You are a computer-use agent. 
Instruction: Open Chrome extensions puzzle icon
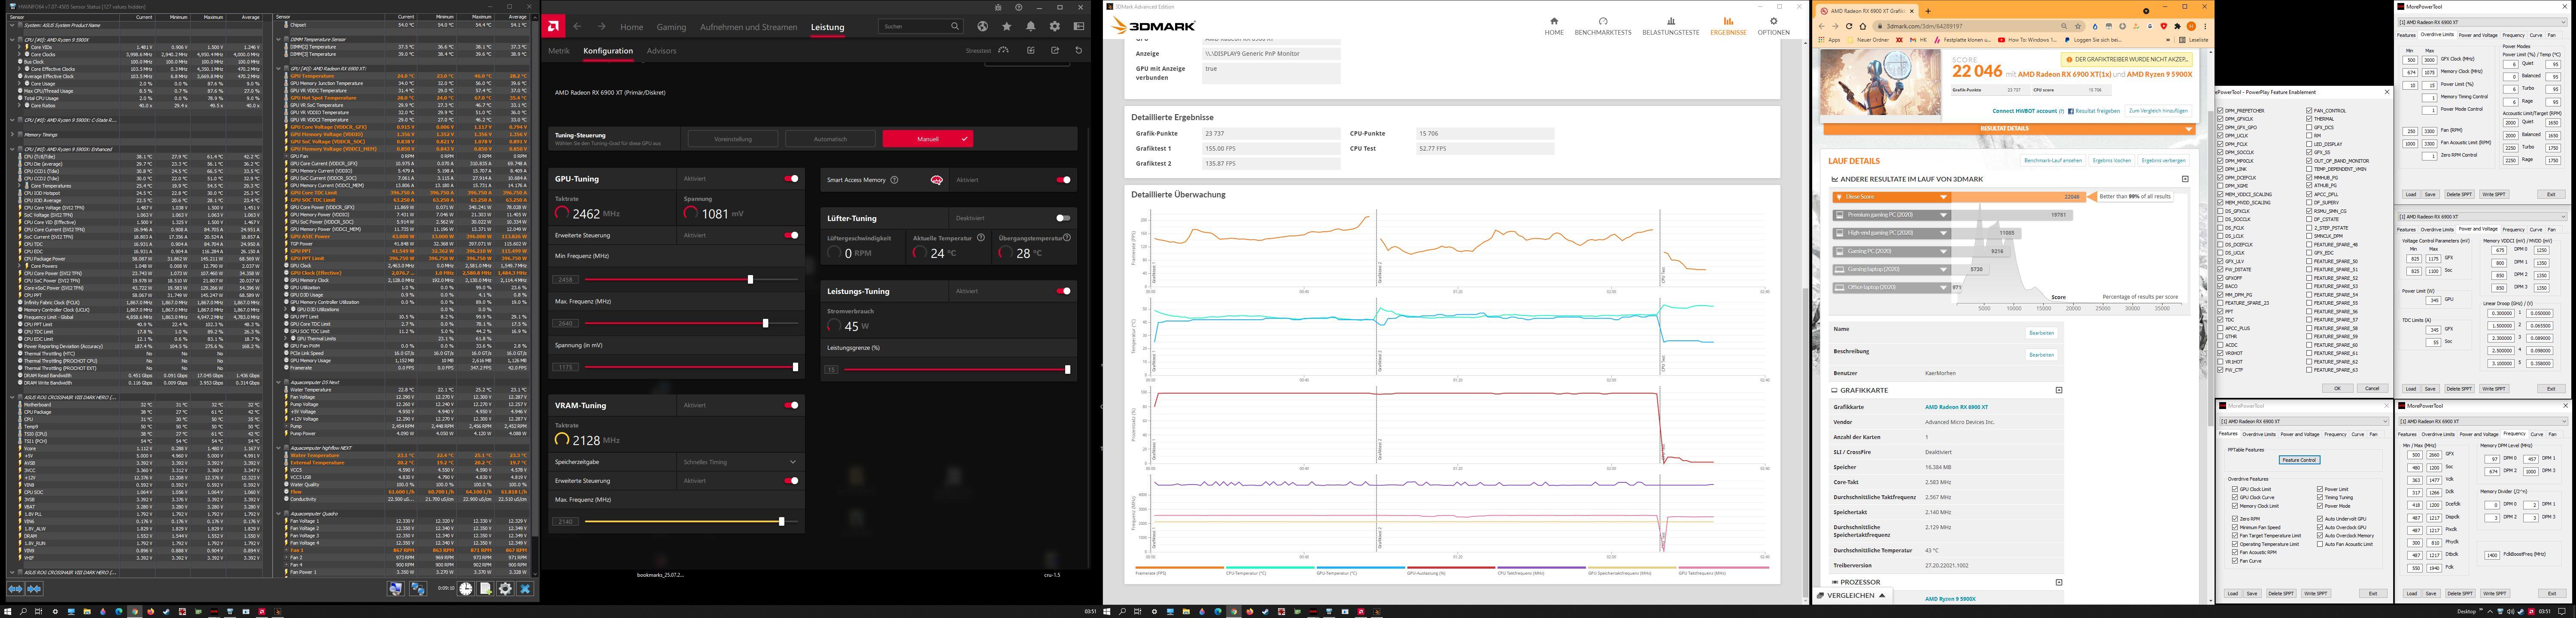(x=2177, y=26)
